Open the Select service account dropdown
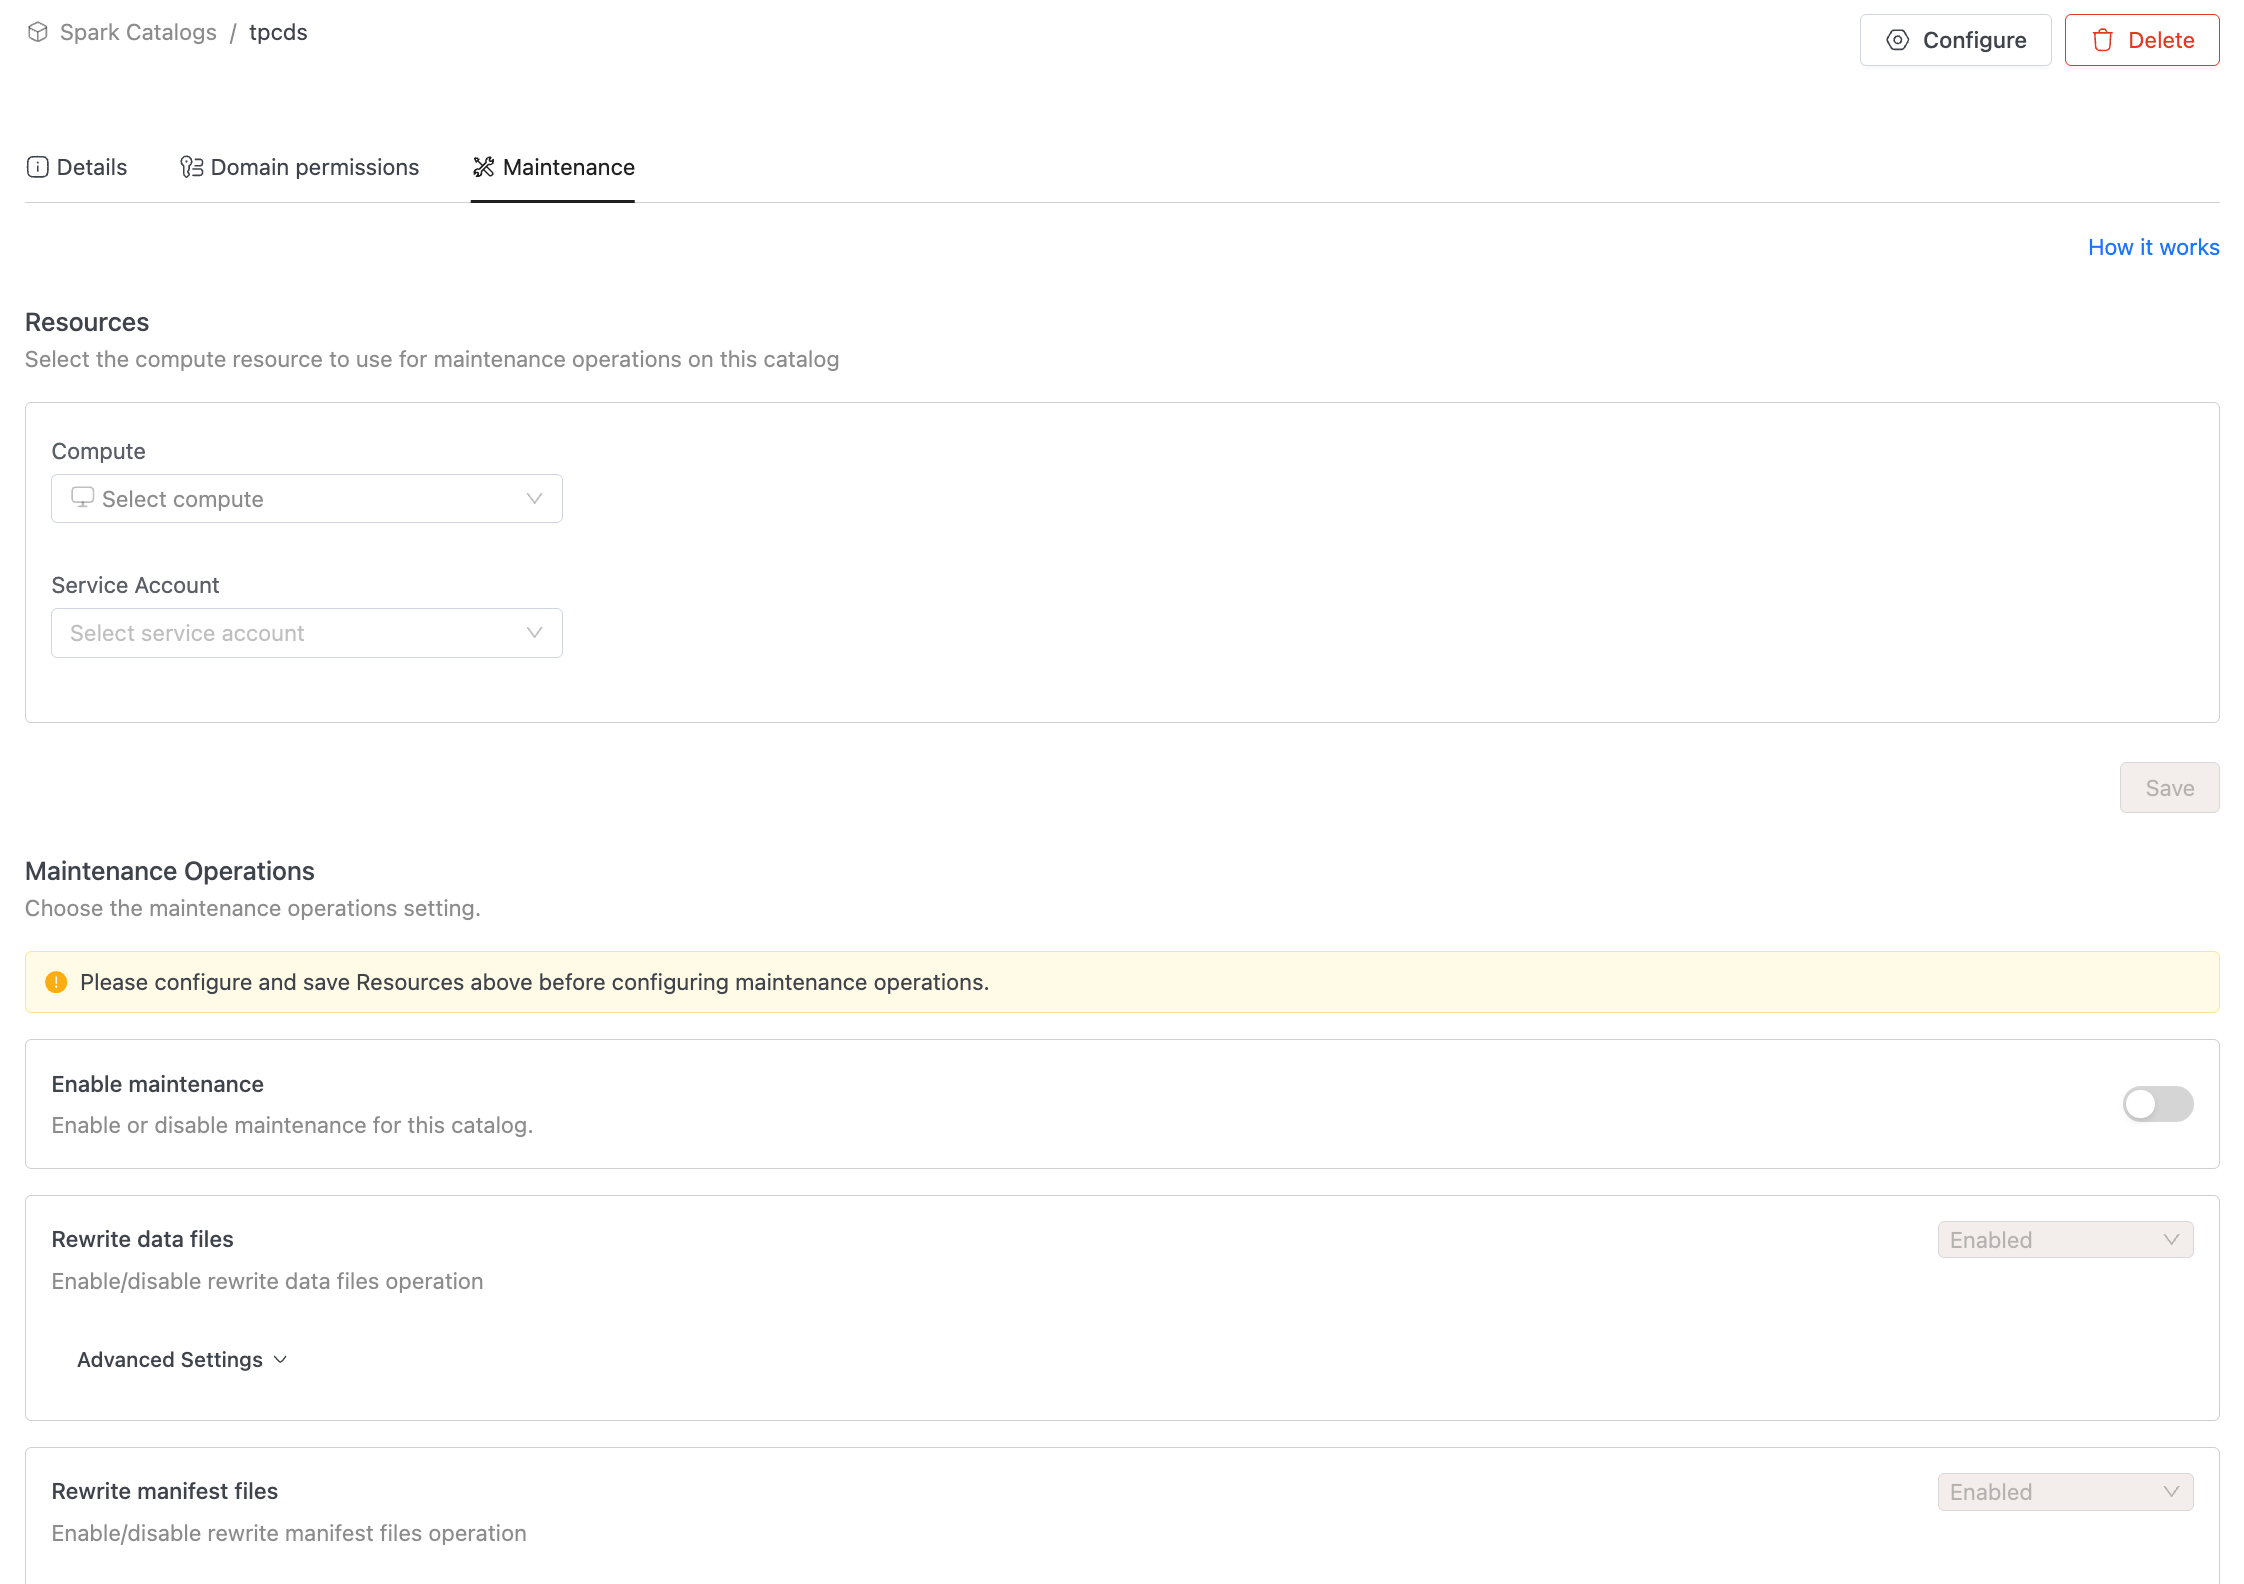 [x=306, y=633]
